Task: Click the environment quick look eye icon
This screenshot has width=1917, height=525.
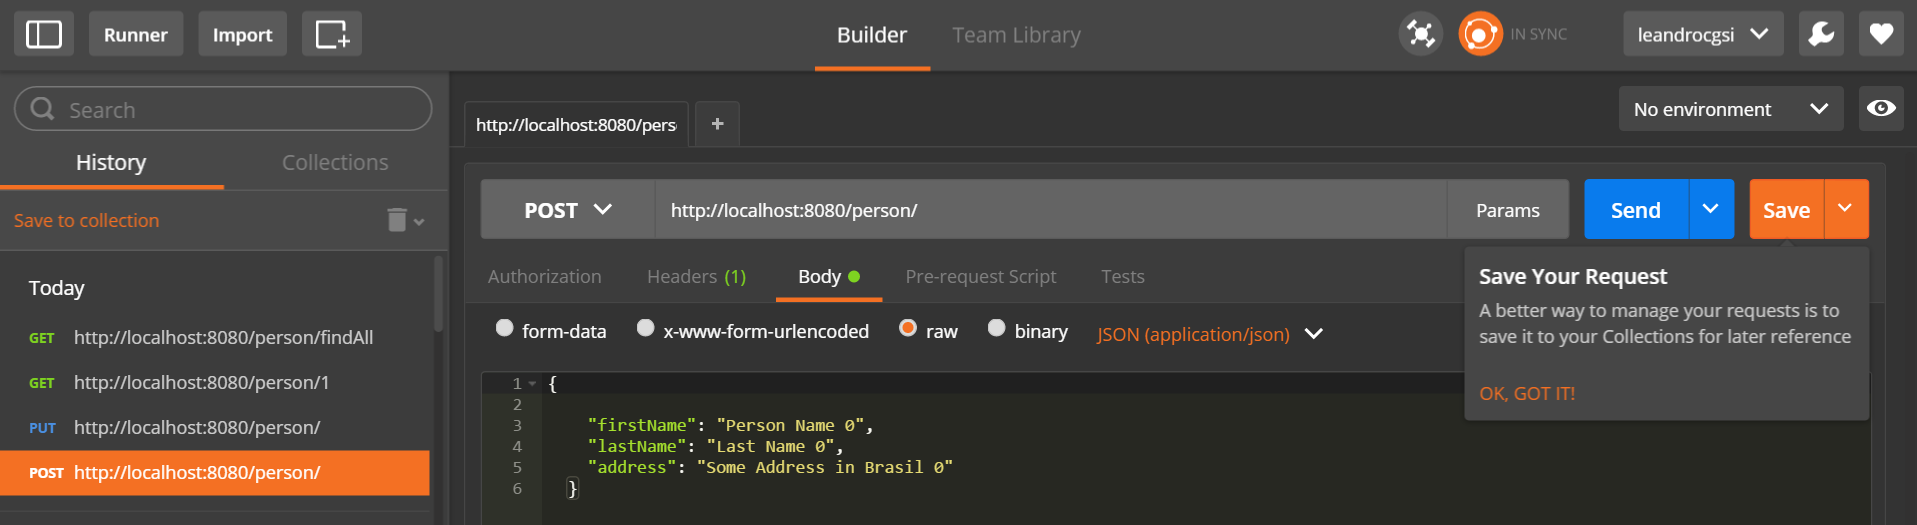Action: pos(1881,108)
